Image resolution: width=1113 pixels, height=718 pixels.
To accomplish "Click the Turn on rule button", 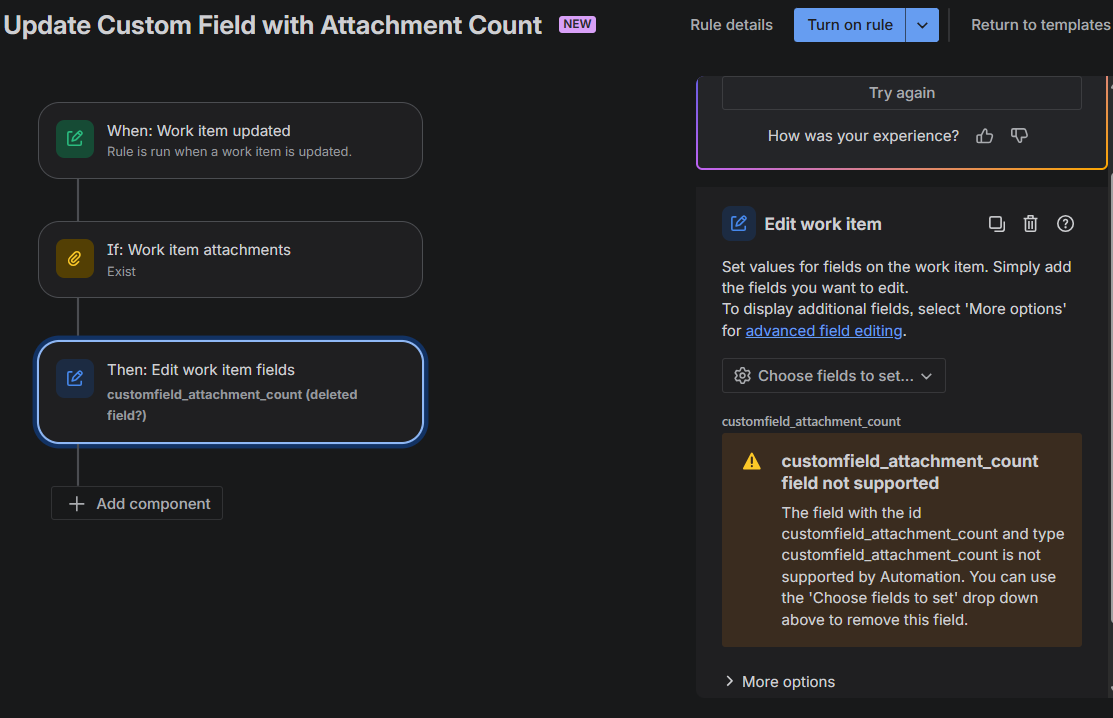I will pos(850,25).
